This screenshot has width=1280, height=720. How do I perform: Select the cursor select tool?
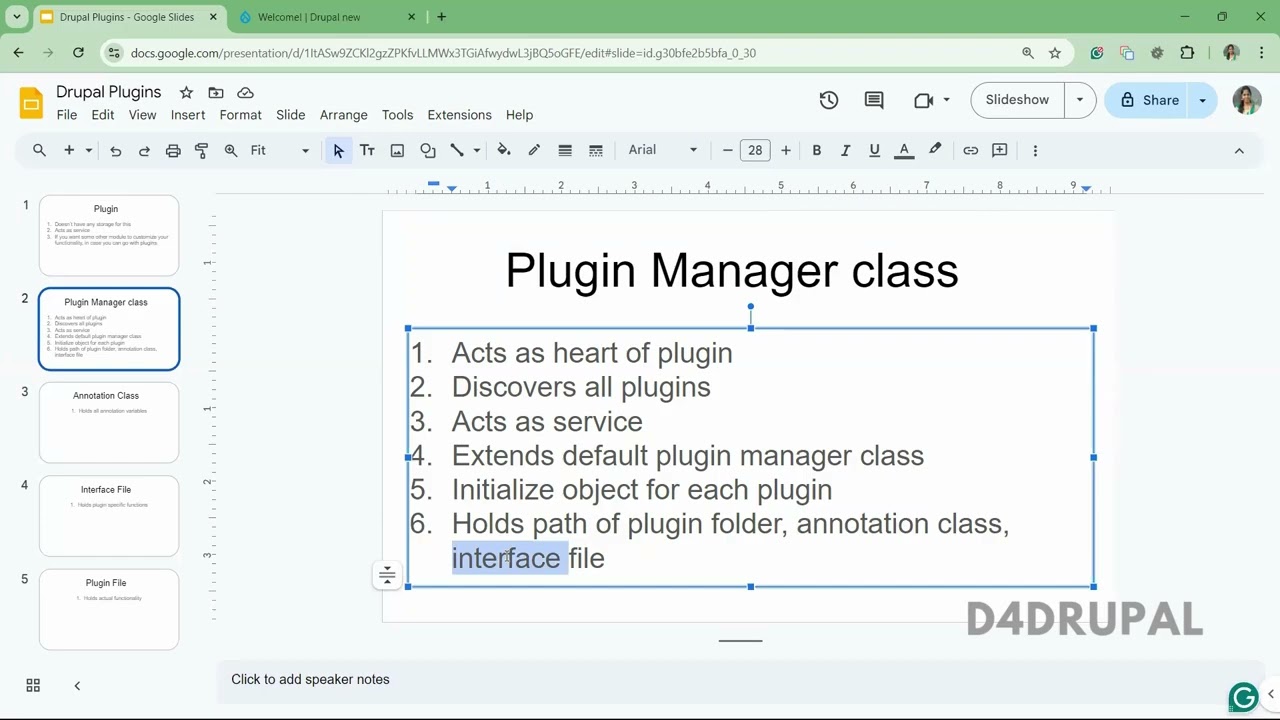338,150
